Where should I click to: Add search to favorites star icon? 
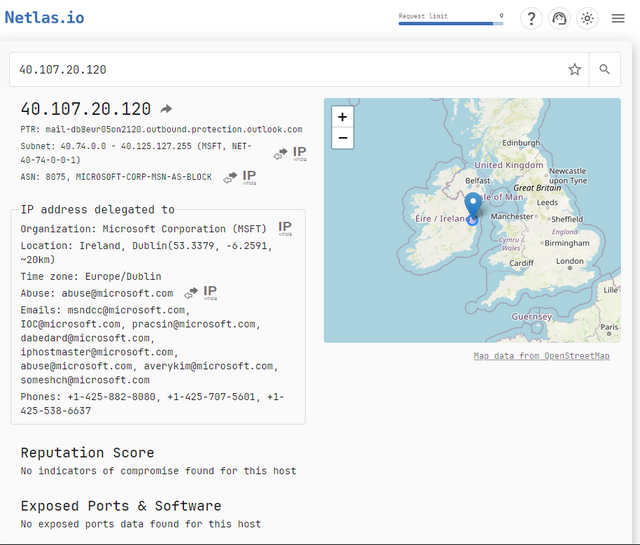[x=575, y=69]
